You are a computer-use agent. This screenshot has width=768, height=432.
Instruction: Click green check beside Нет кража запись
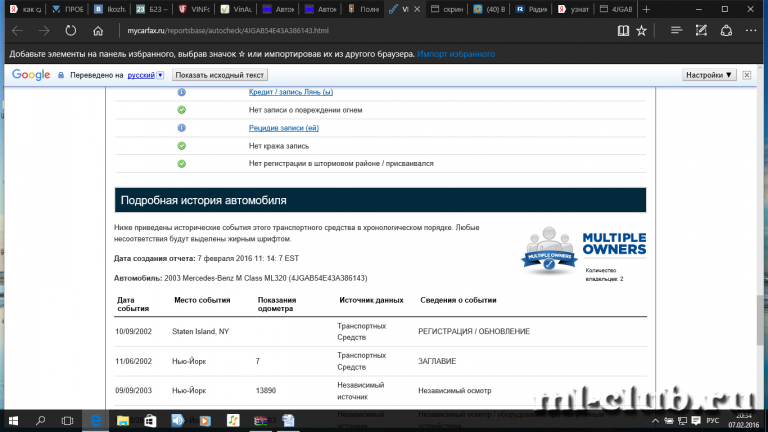click(181, 146)
